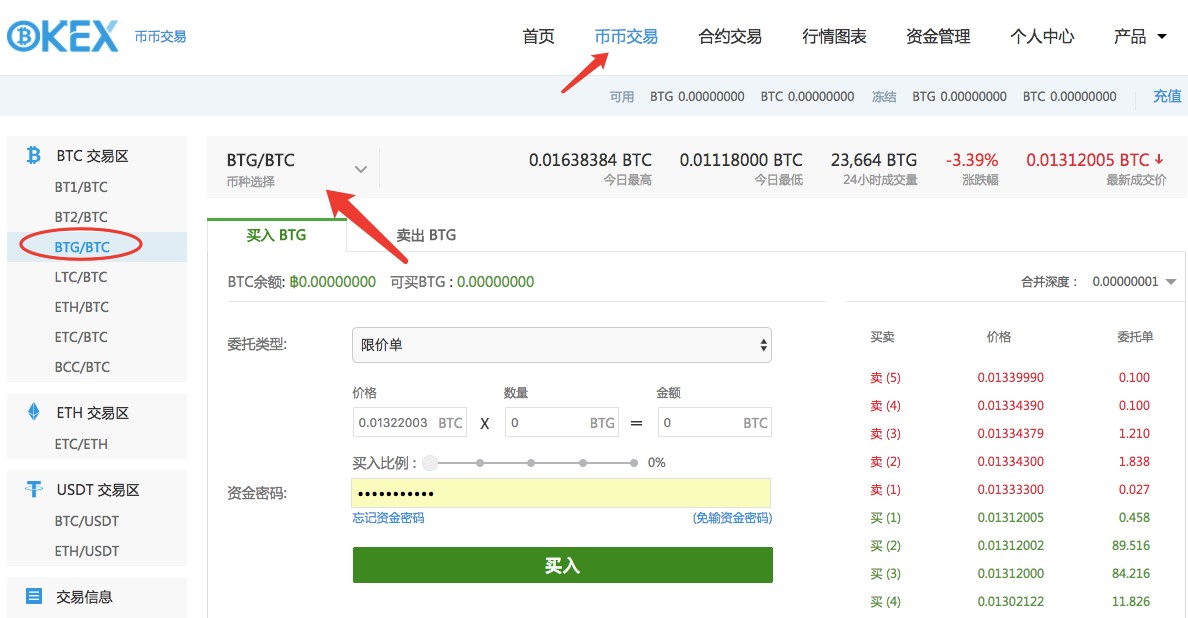This screenshot has height=618, width=1188.
Task: Click the 最新成交价 0.01312005 BTC value
Action: (x=1088, y=160)
